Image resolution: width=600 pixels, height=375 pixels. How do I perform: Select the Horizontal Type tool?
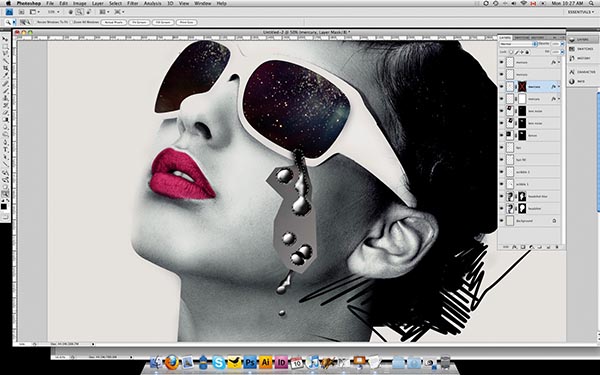tap(5, 148)
